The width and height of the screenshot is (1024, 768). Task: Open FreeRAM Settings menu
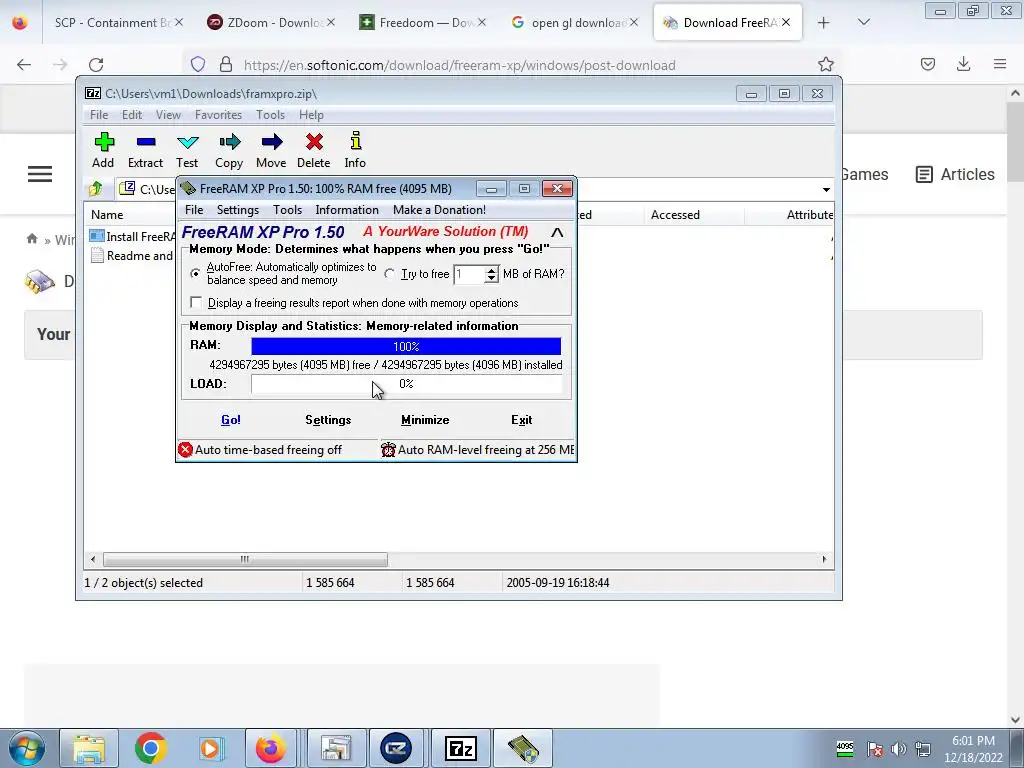point(238,210)
